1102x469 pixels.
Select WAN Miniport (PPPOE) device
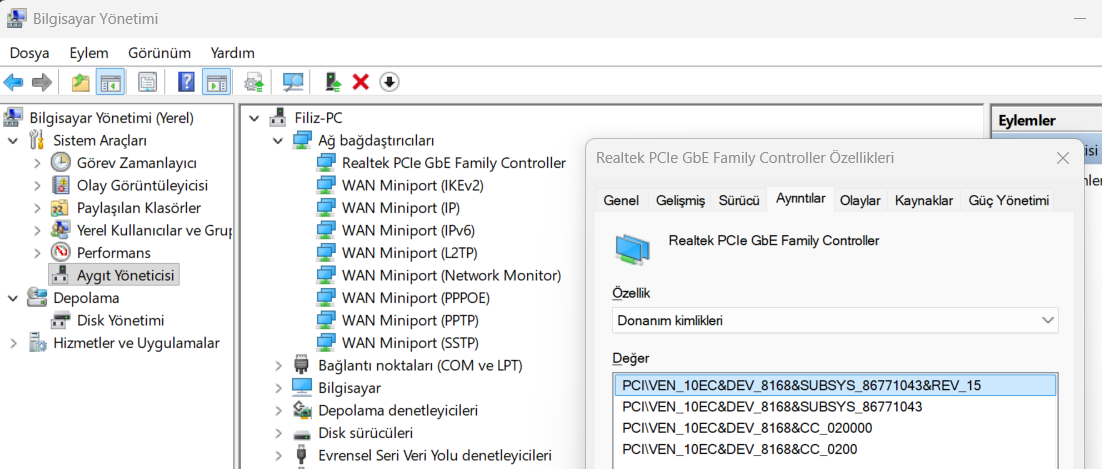415,297
